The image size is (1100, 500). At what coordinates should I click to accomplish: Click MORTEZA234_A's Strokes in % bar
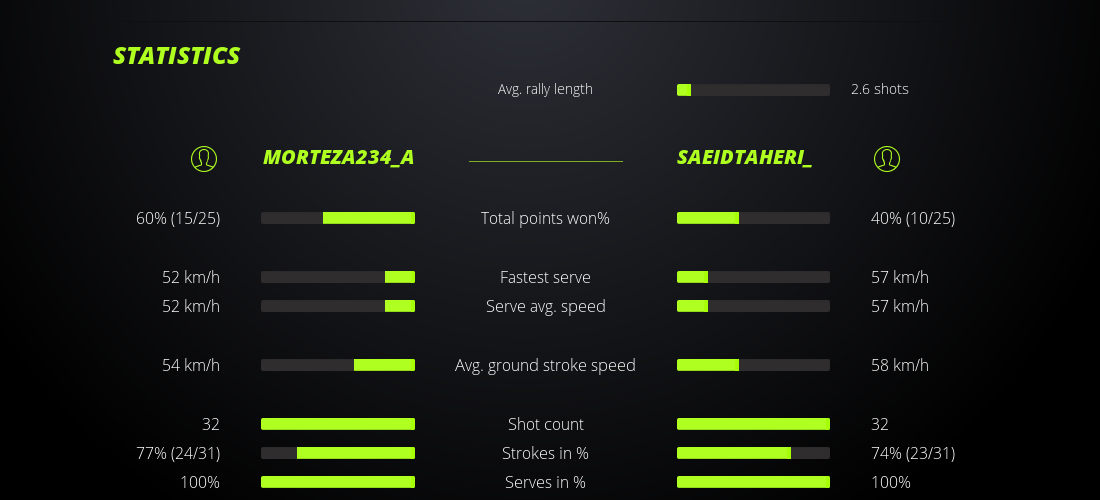[x=338, y=453]
